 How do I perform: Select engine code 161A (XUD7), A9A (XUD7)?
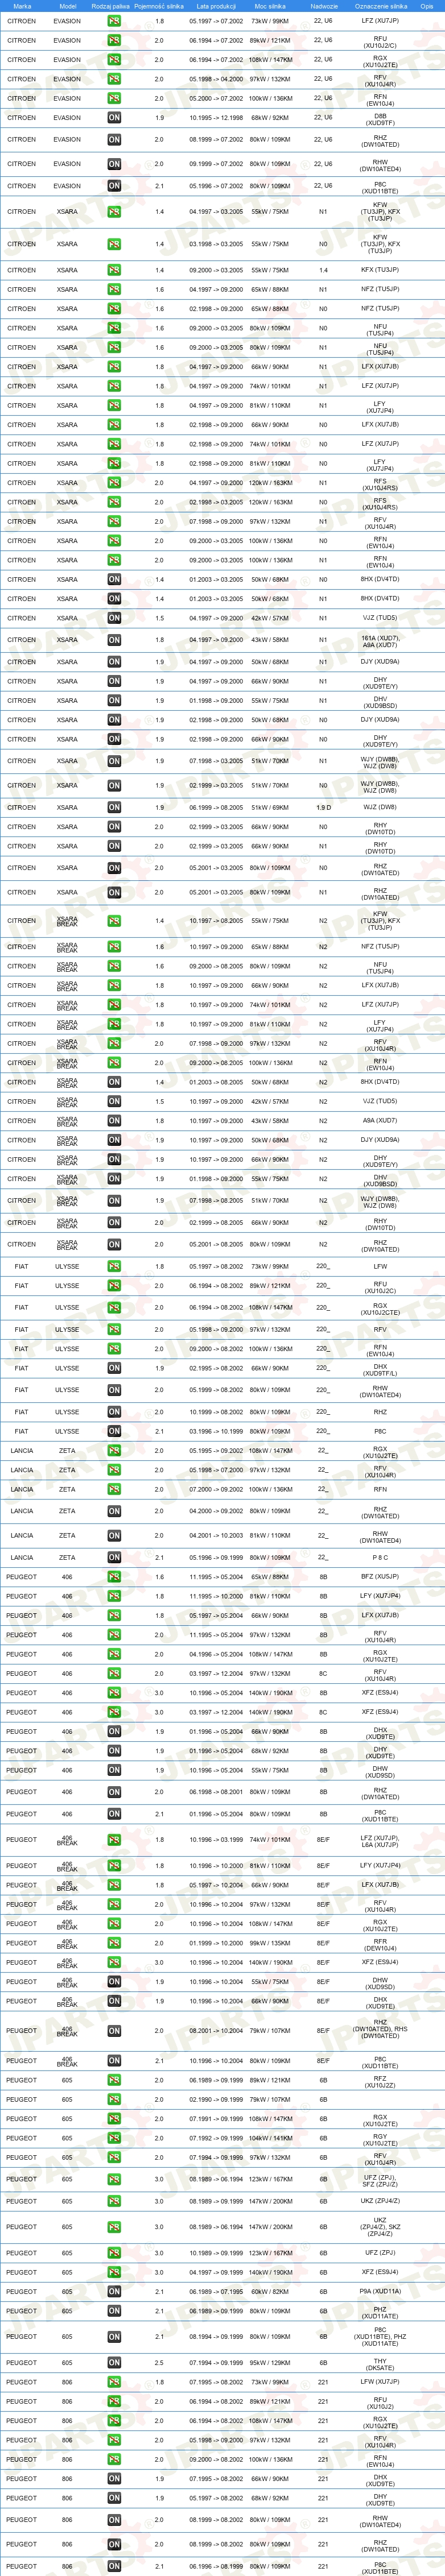click(380, 641)
